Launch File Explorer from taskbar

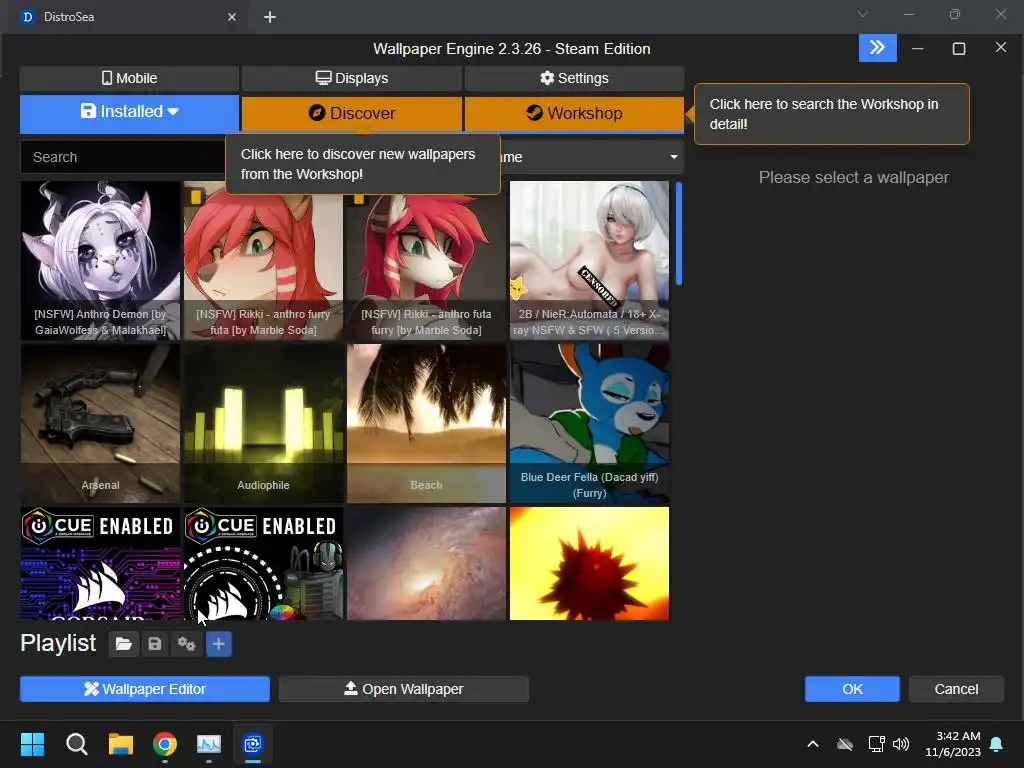tap(121, 744)
